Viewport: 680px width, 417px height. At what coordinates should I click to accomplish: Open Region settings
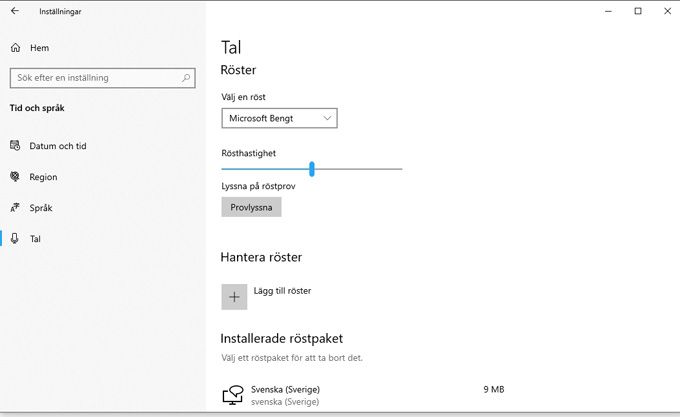(x=43, y=177)
